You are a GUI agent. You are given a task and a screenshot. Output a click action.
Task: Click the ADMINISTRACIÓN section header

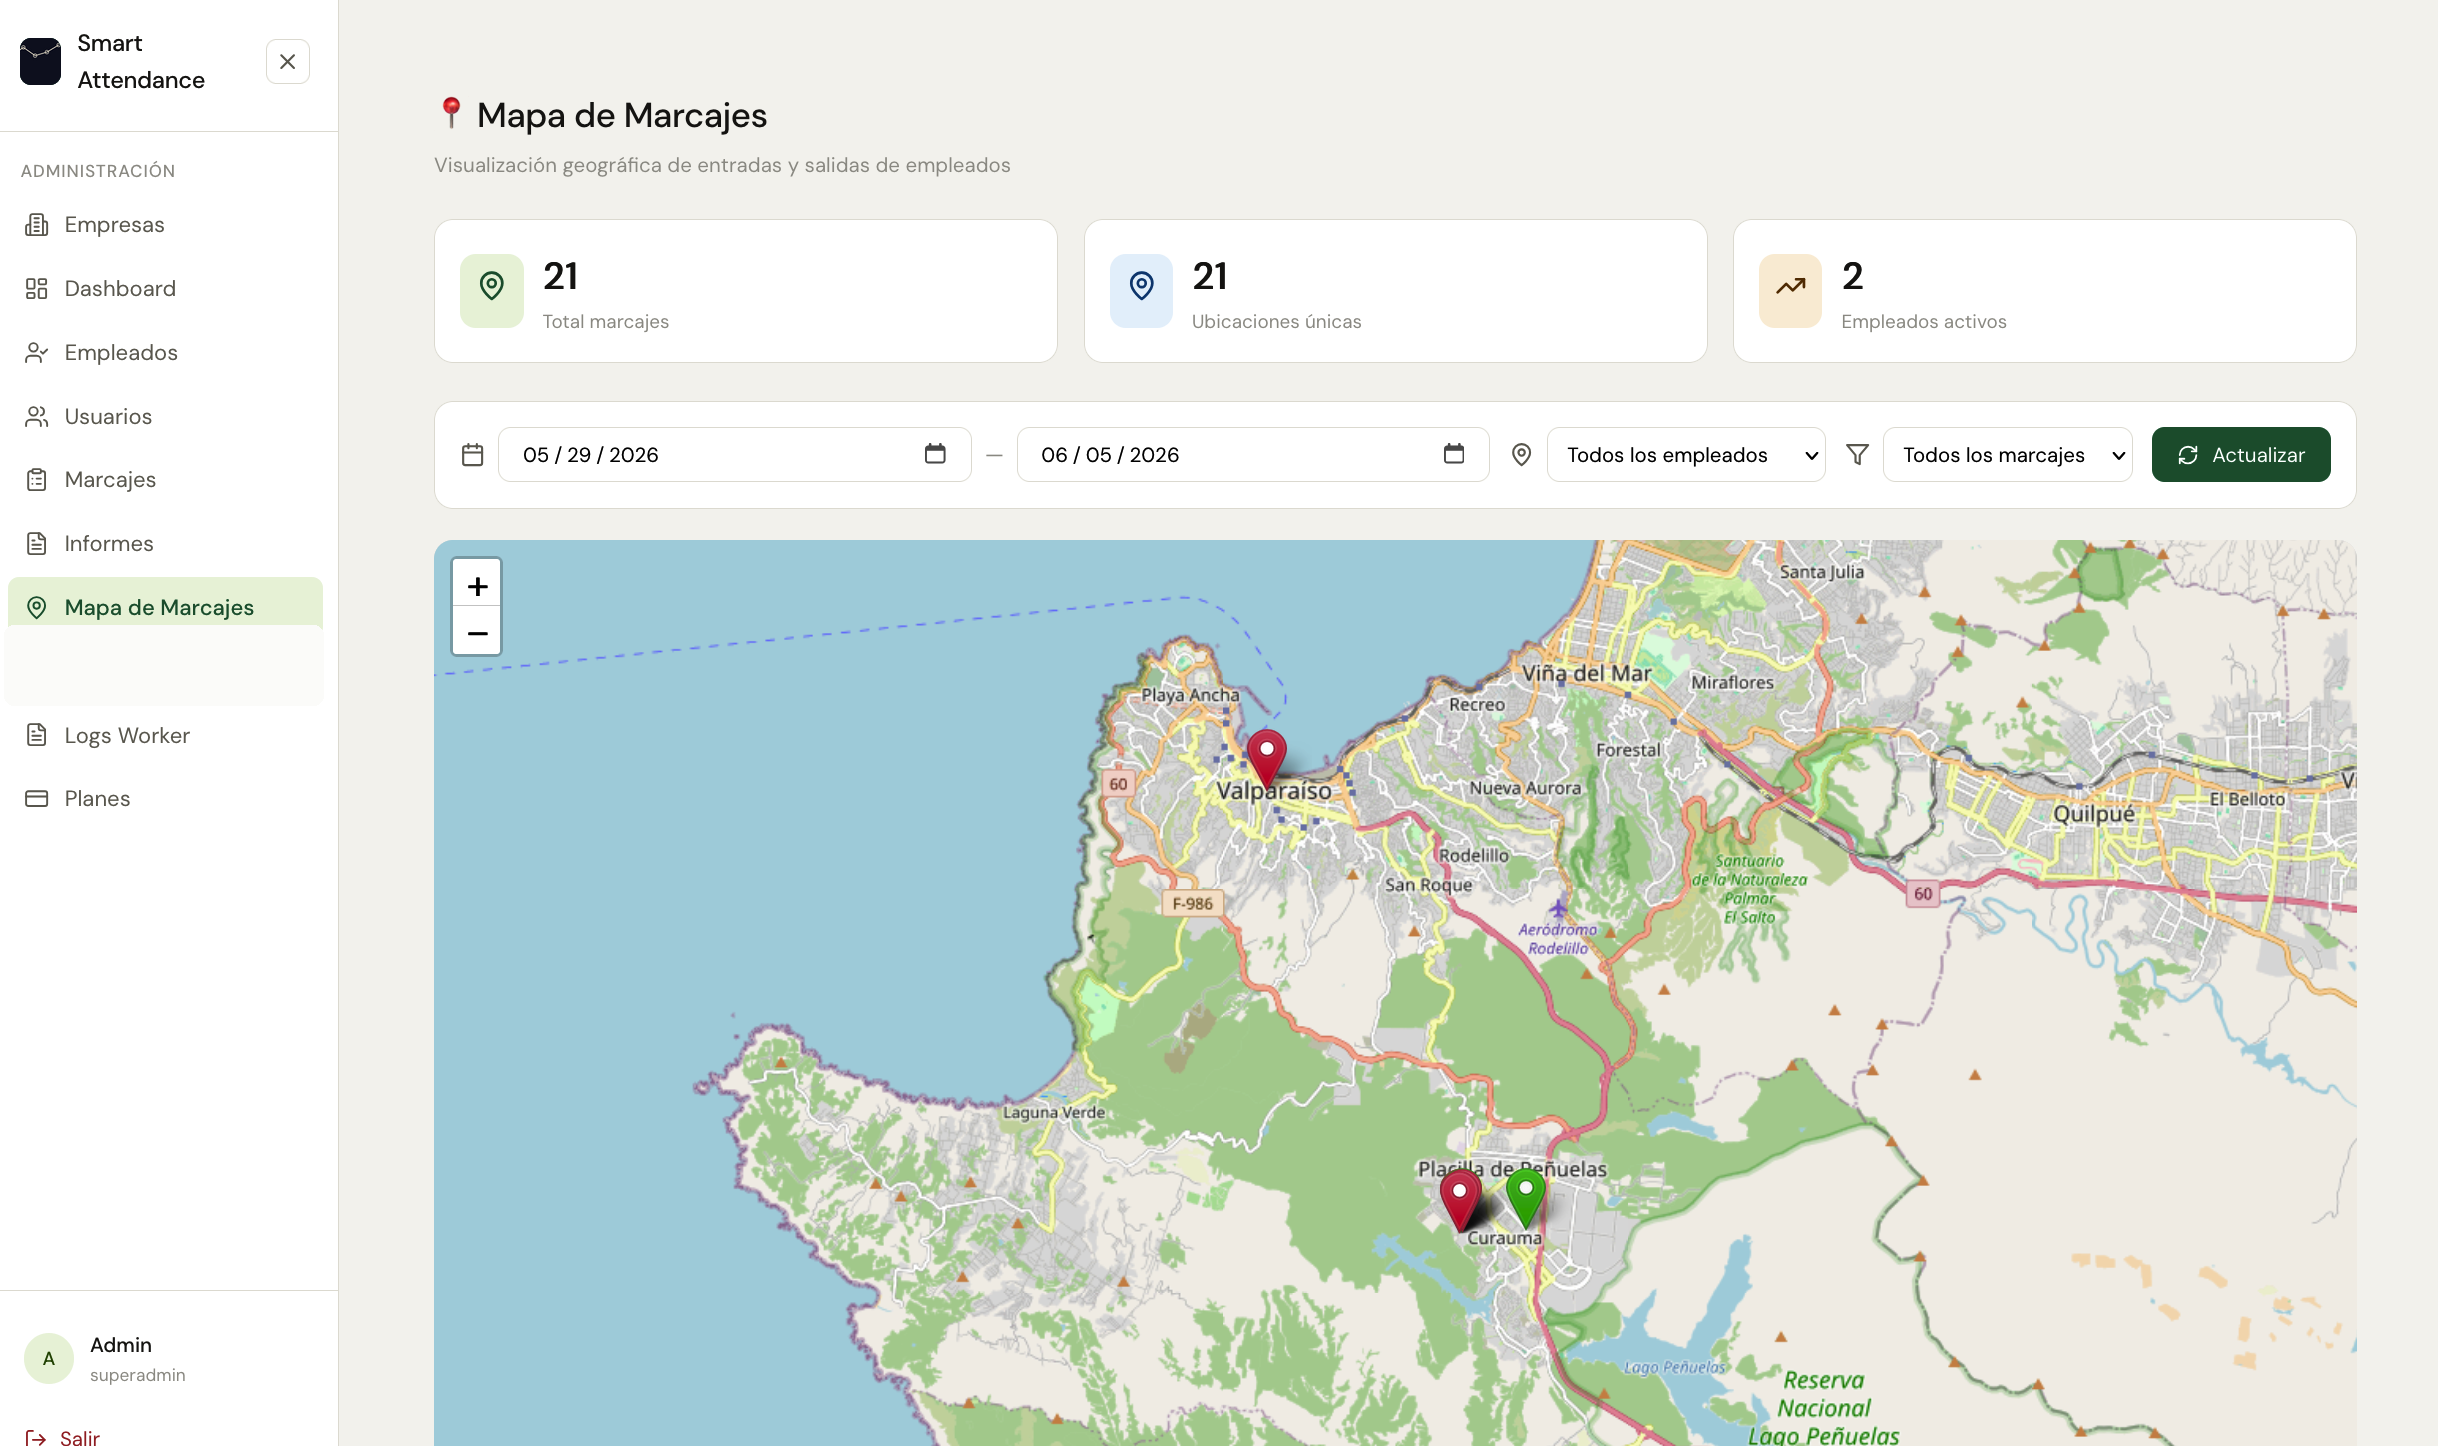point(98,171)
